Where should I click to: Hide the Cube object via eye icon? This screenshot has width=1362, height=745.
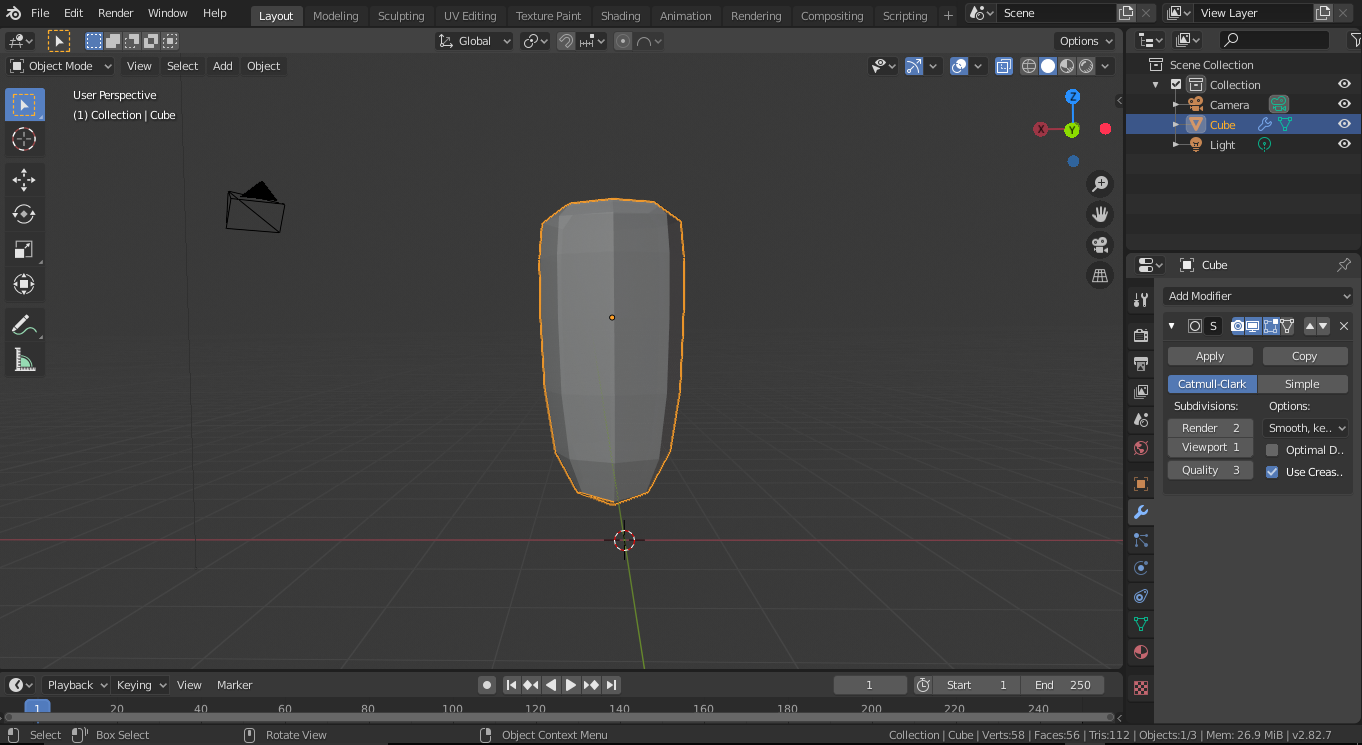[1344, 124]
